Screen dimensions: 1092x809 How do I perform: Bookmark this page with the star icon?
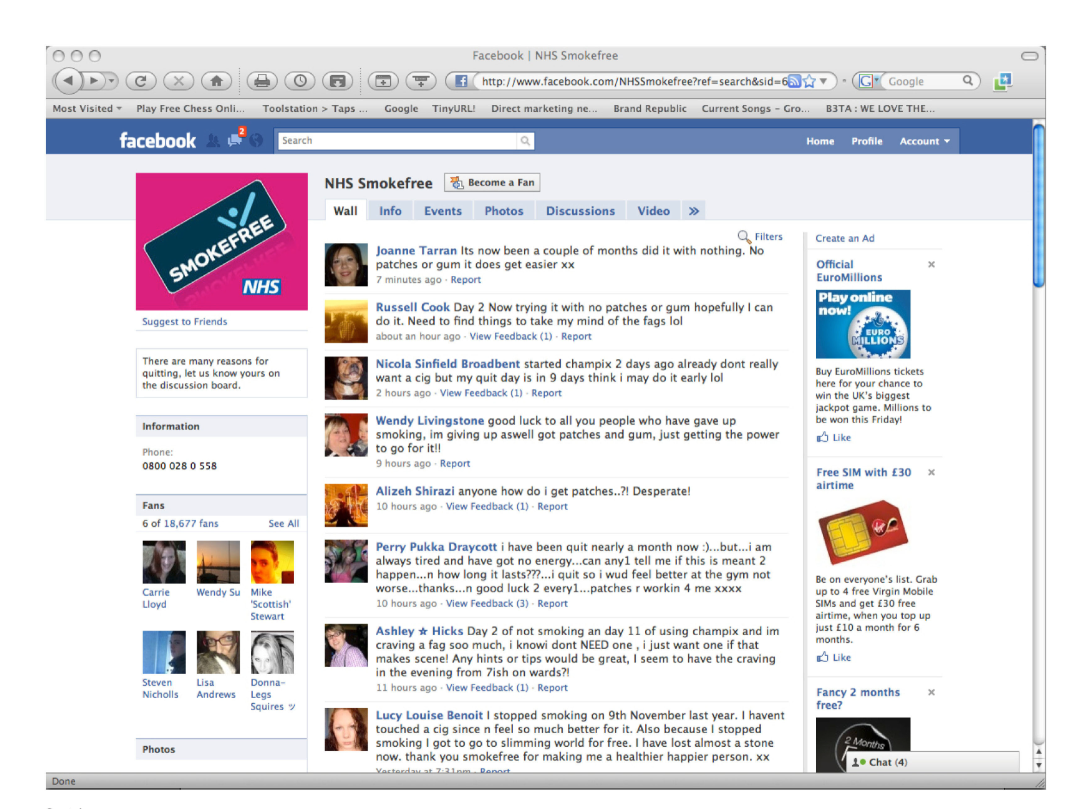pos(809,81)
